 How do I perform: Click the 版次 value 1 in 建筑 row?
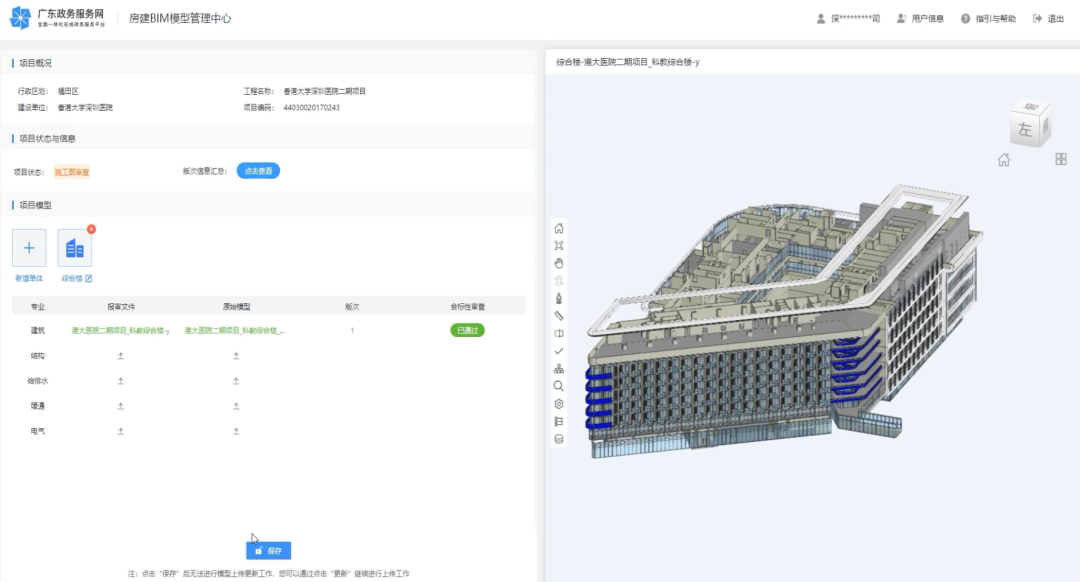click(x=352, y=331)
